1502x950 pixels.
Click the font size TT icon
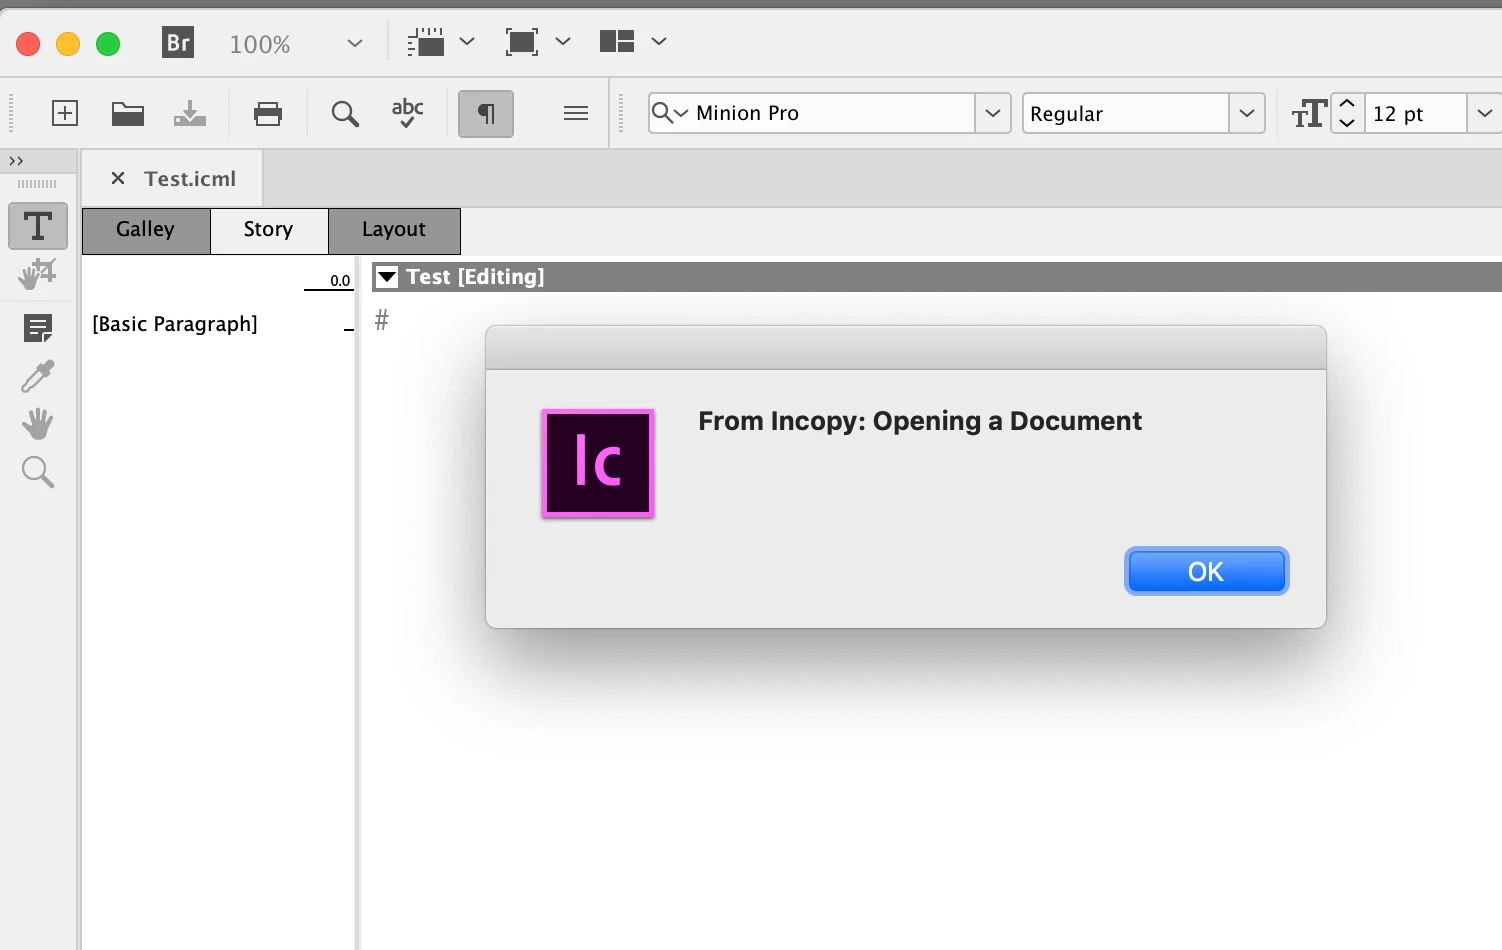point(1309,114)
